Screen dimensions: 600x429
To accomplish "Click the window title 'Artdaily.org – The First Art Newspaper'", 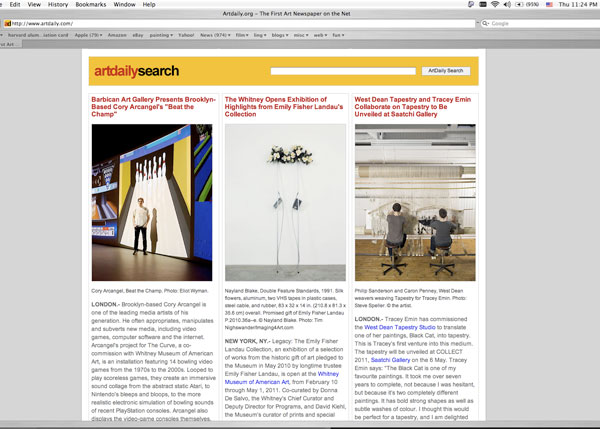I will click(286, 14).
